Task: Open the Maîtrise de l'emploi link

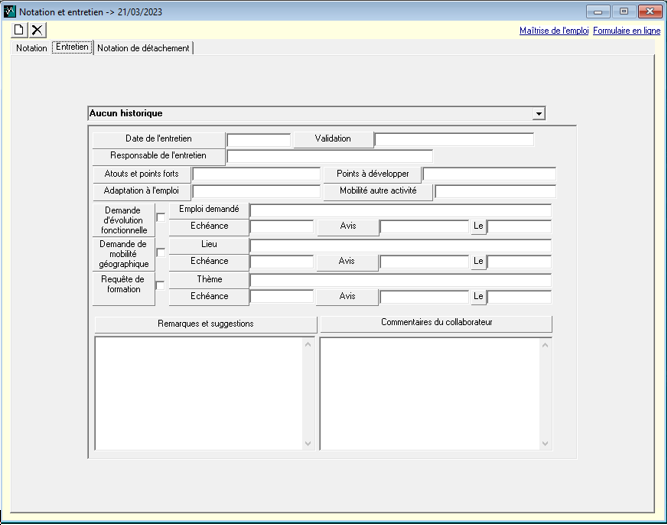Action: point(553,31)
